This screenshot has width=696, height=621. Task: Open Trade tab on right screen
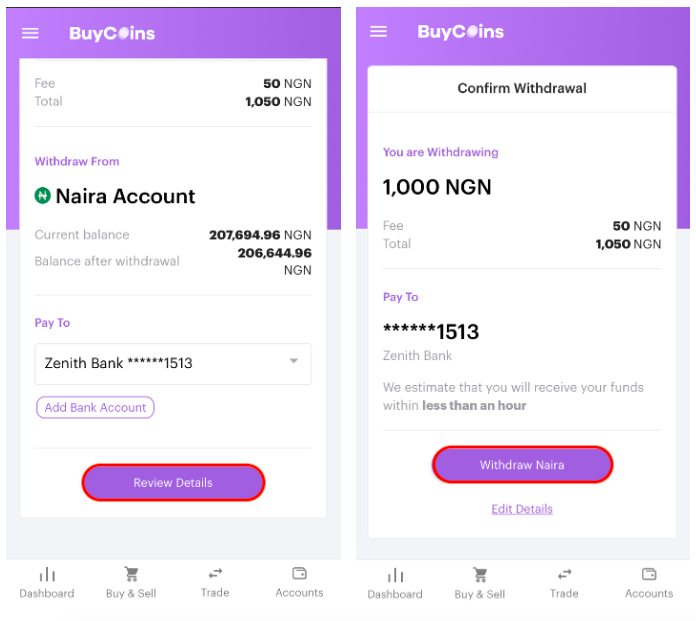(x=564, y=584)
